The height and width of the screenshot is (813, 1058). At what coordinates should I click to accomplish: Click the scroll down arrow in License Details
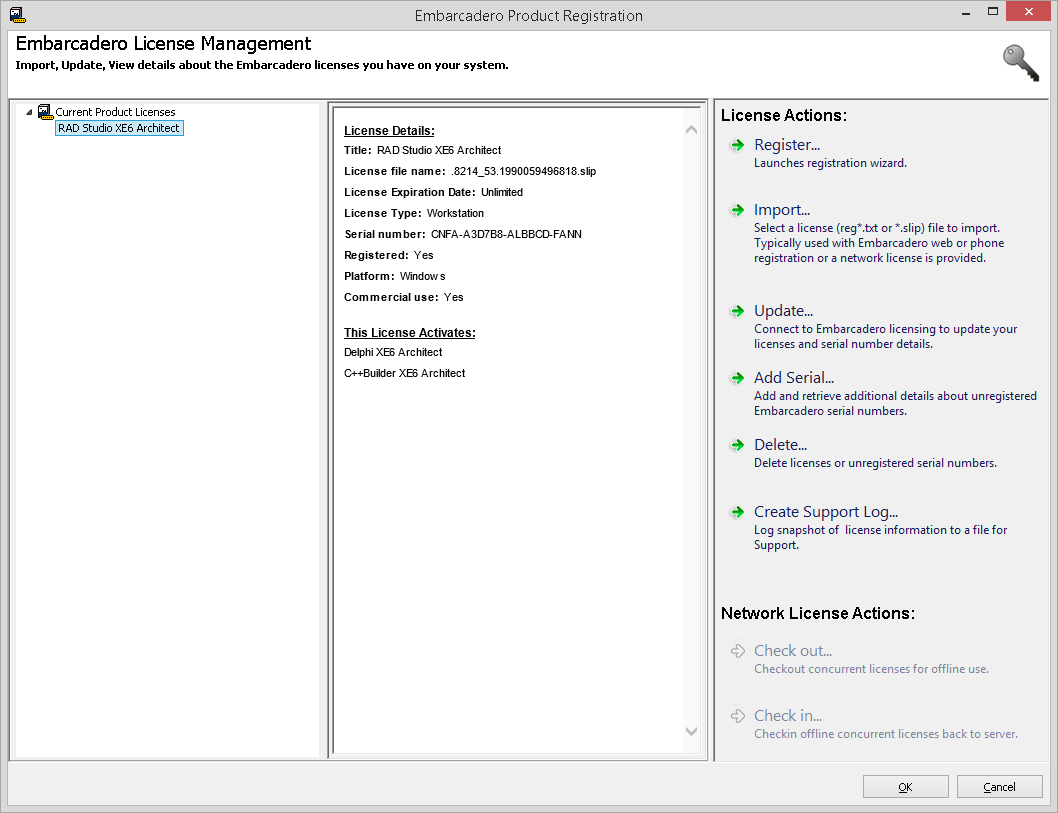coord(691,731)
